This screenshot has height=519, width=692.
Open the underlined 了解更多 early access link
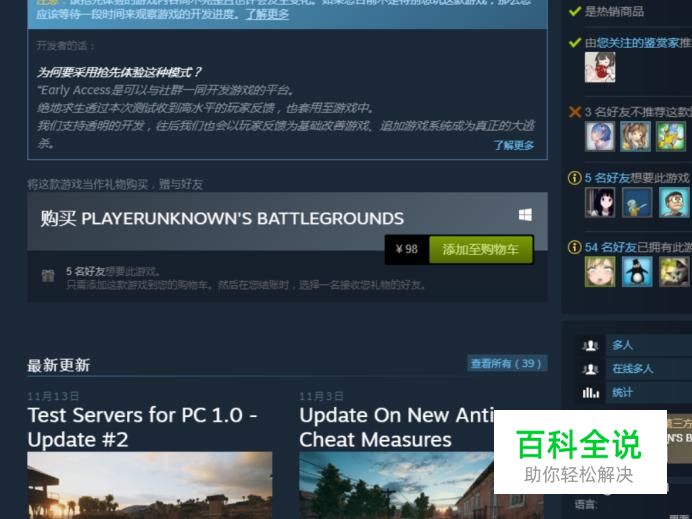point(267,14)
